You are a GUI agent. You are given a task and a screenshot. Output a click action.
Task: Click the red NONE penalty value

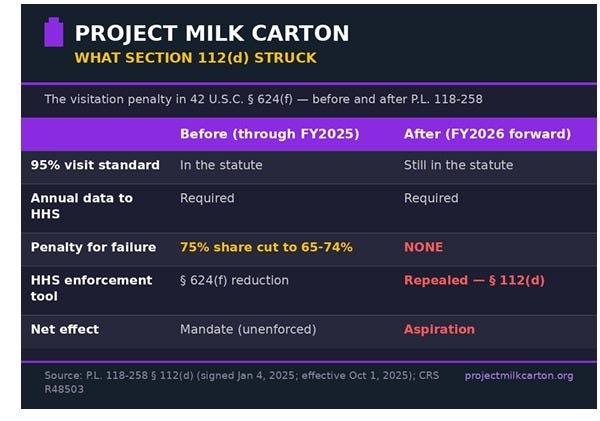tap(424, 247)
